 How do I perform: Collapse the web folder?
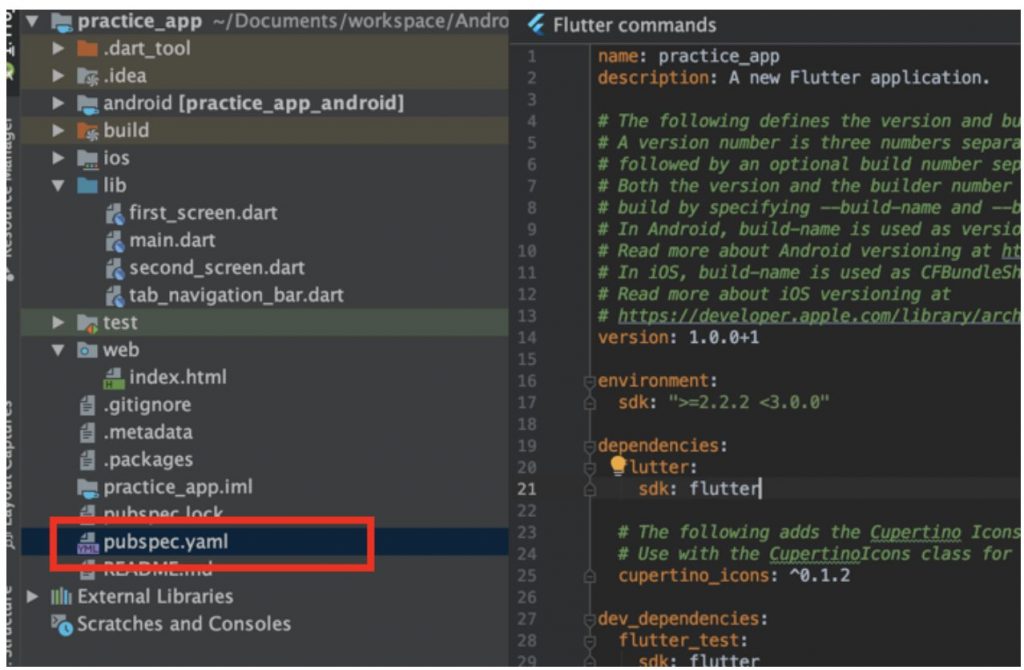58,351
